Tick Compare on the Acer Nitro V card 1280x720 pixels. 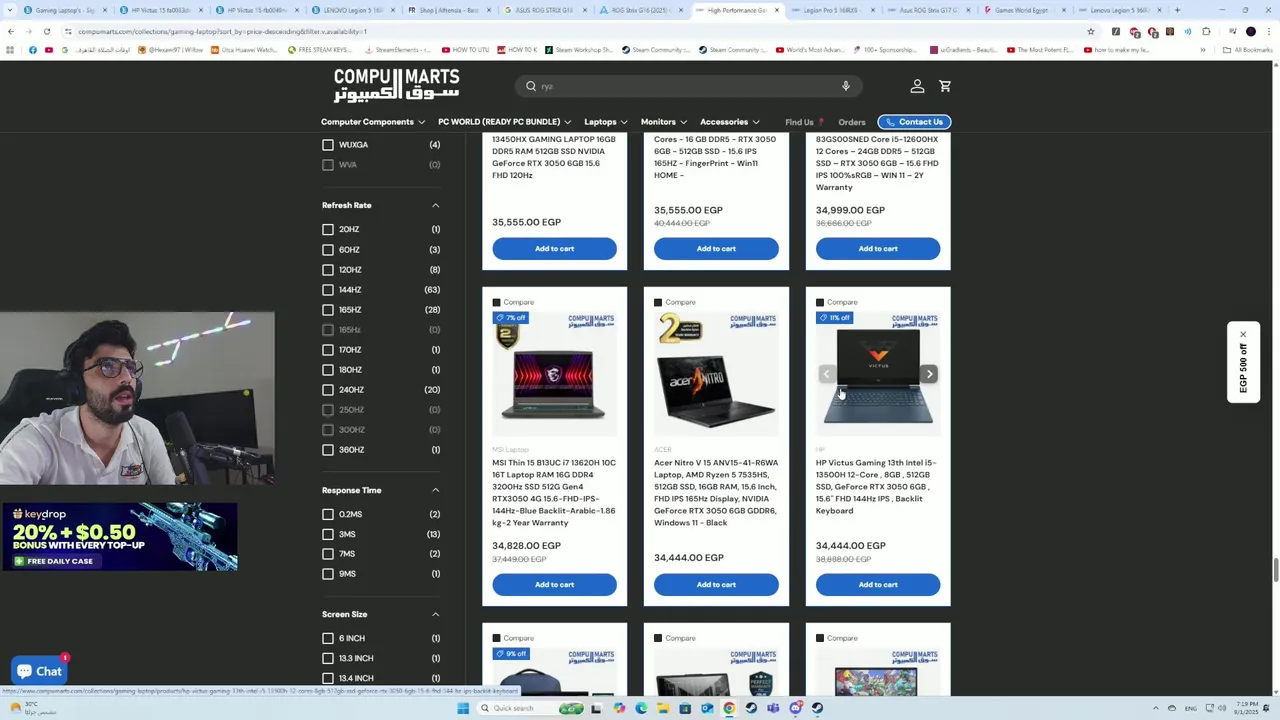[659, 302]
